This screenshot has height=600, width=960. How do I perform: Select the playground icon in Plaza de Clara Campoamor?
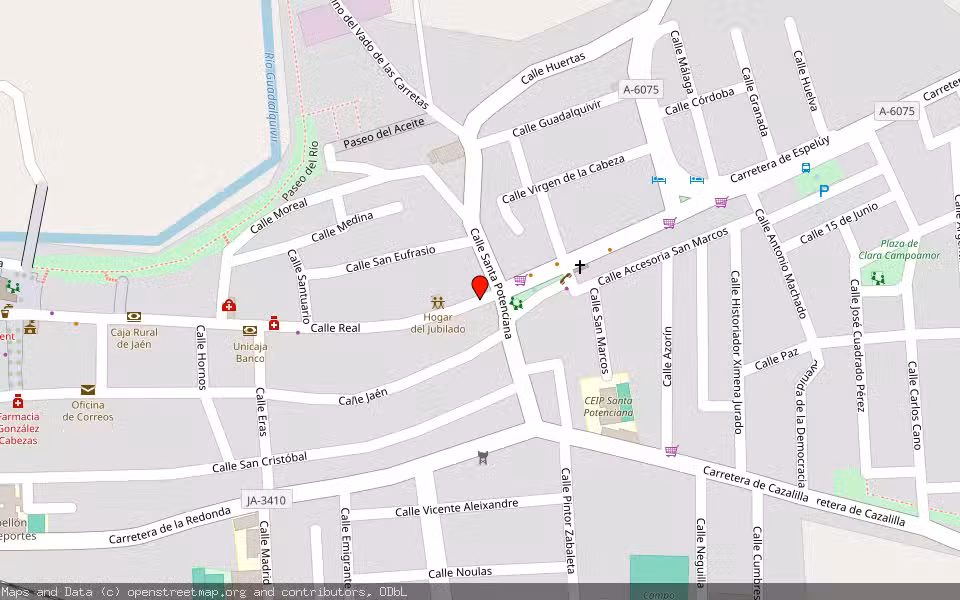878,278
